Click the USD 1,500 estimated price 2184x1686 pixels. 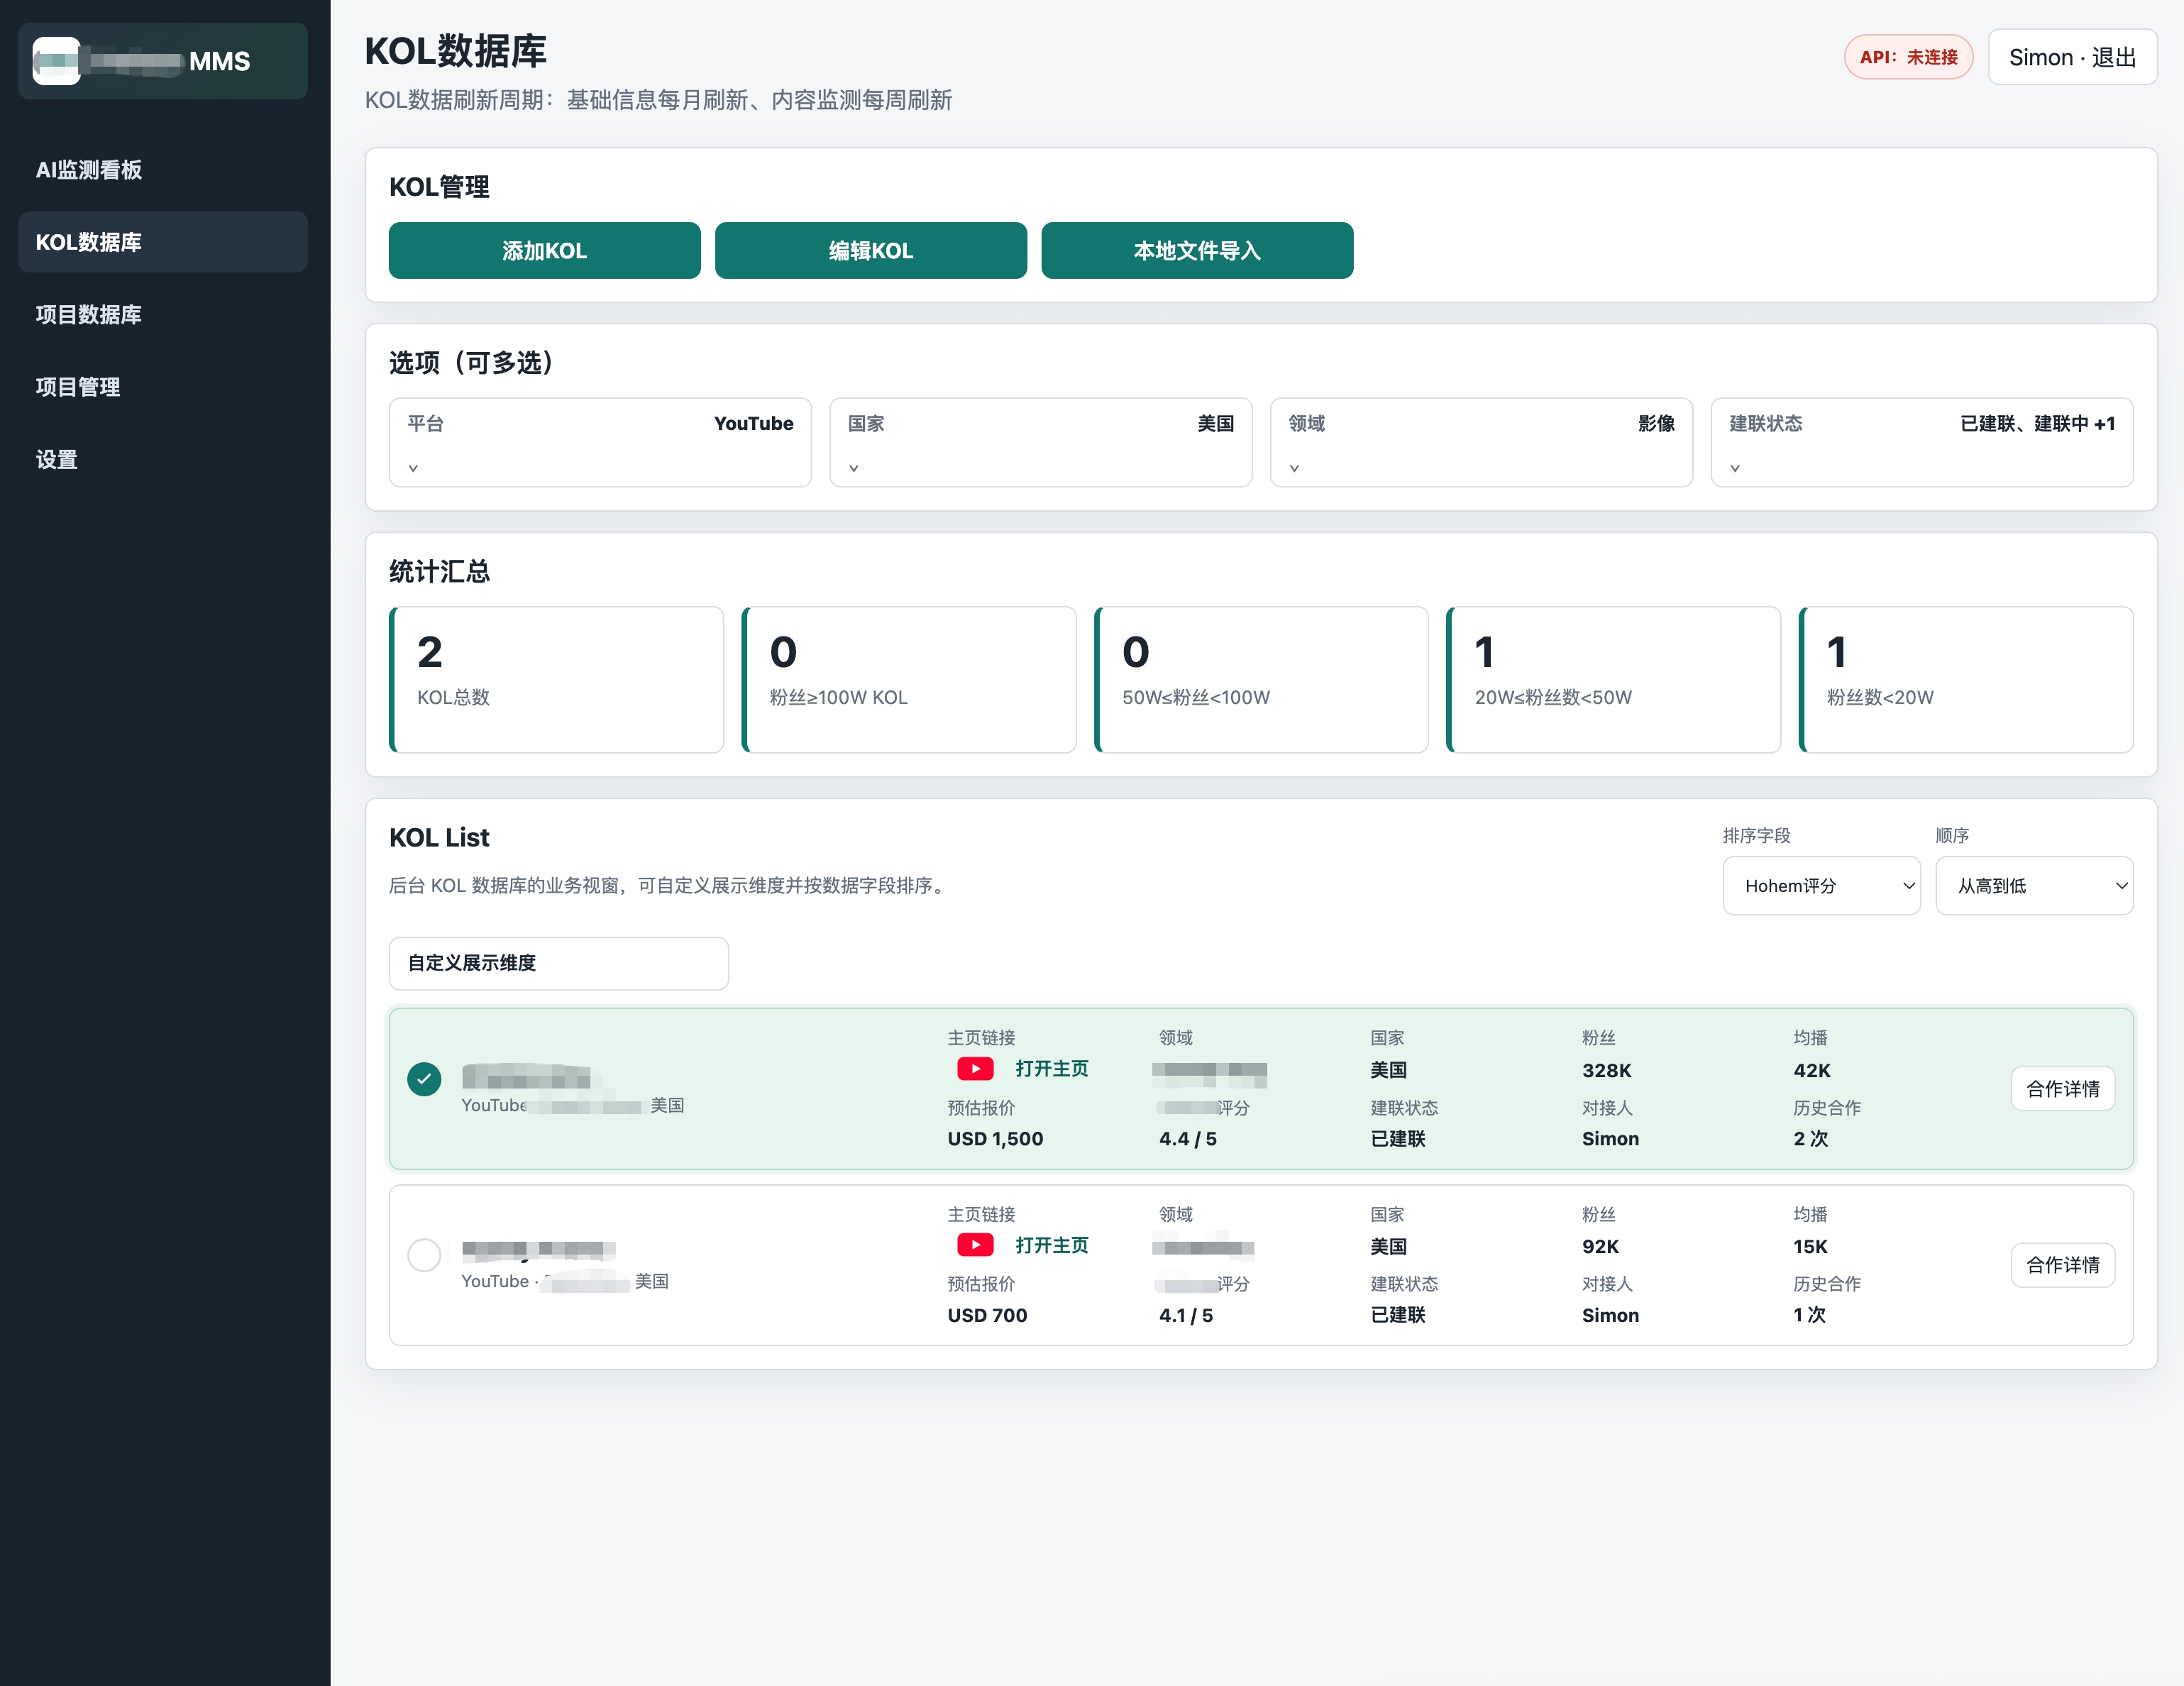click(x=996, y=1139)
